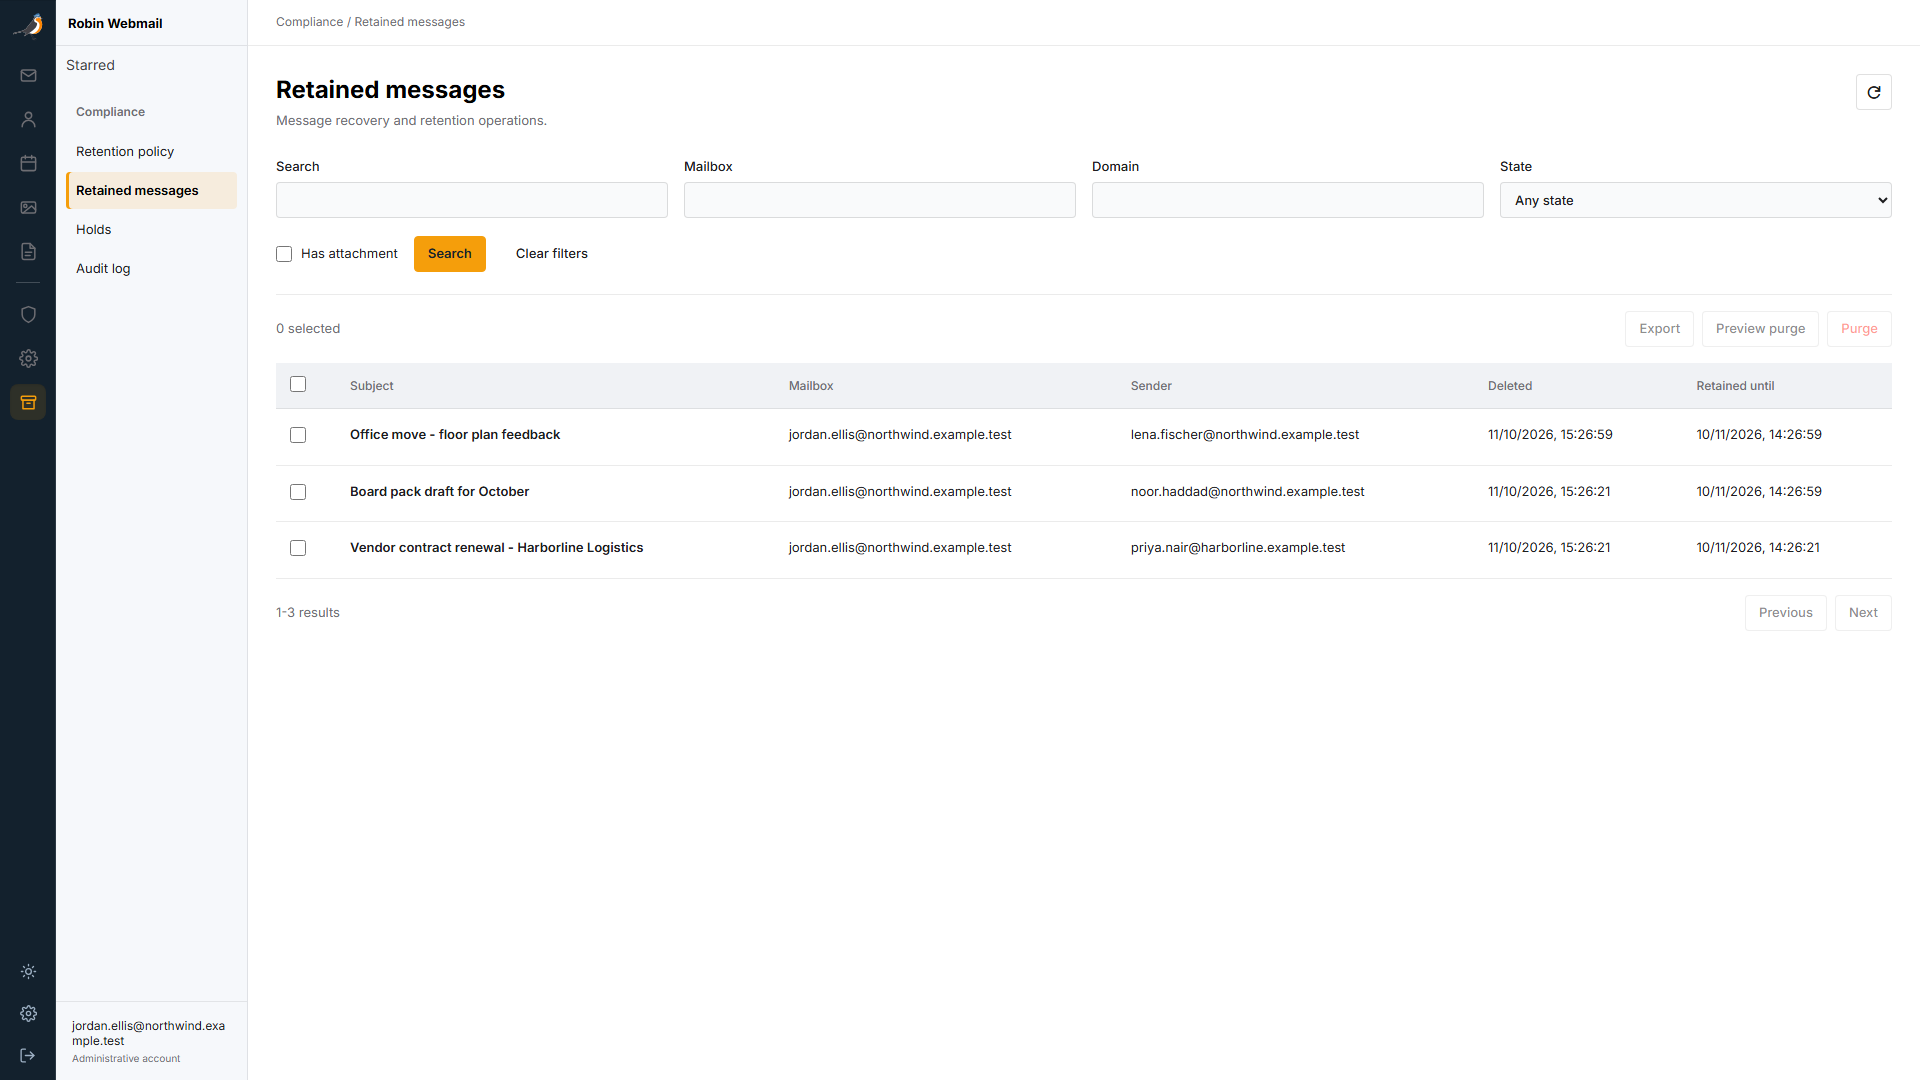Click Clear filters
The image size is (1920, 1080).
coord(552,254)
